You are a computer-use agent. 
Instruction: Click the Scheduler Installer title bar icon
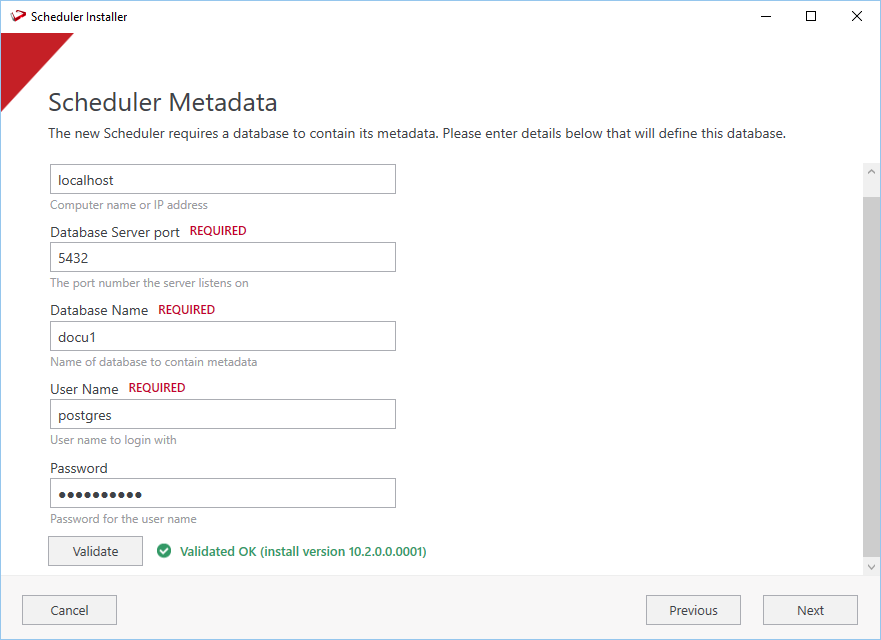18,16
